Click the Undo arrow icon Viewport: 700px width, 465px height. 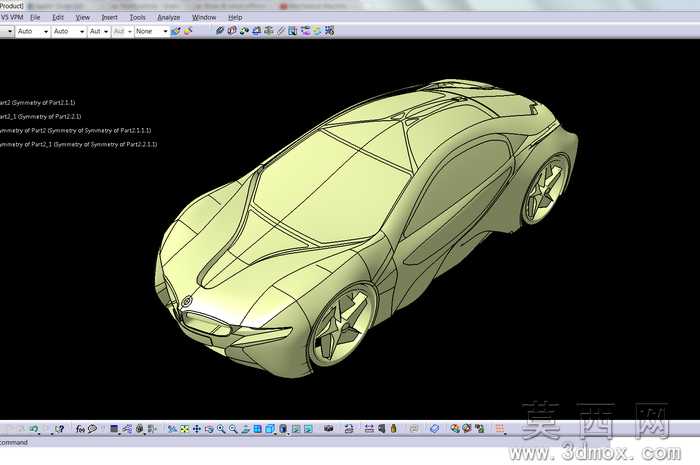click(33, 429)
